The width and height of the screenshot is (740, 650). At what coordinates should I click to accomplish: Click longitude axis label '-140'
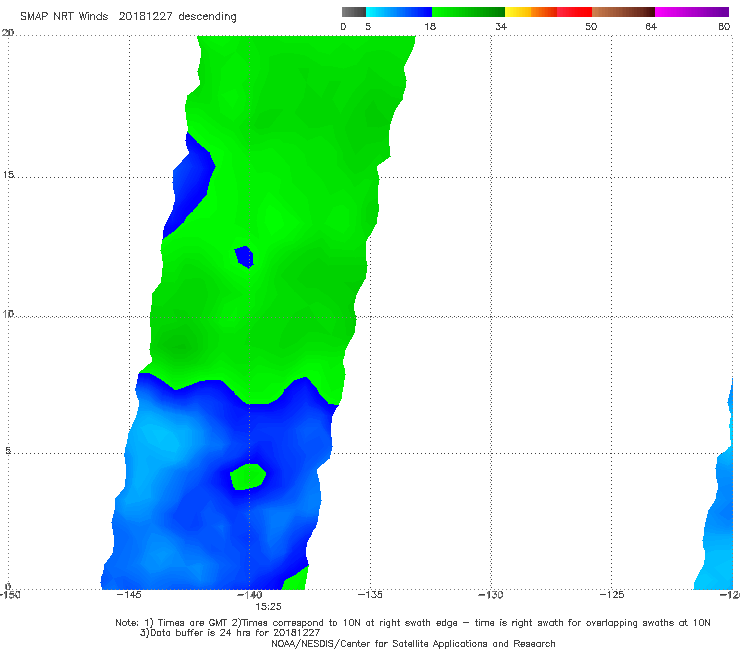249,595
